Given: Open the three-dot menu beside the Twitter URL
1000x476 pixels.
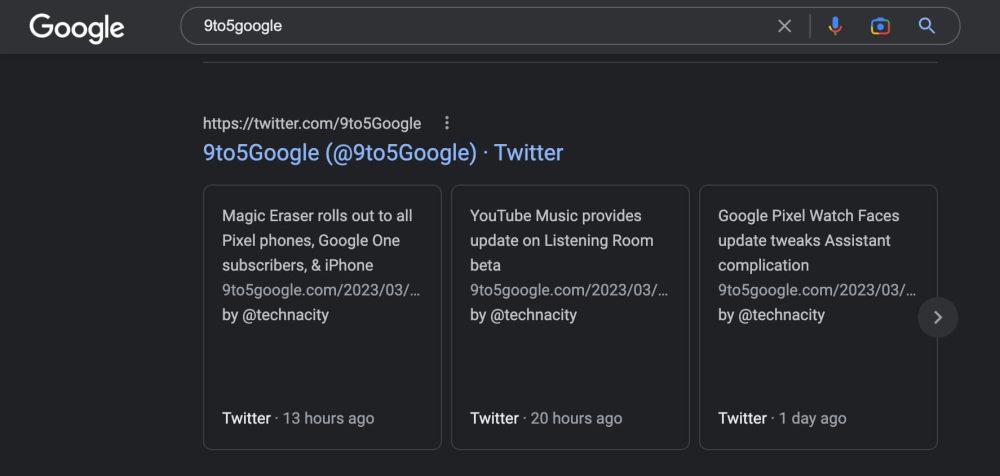Looking at the screenshot, I should point(447,123).
